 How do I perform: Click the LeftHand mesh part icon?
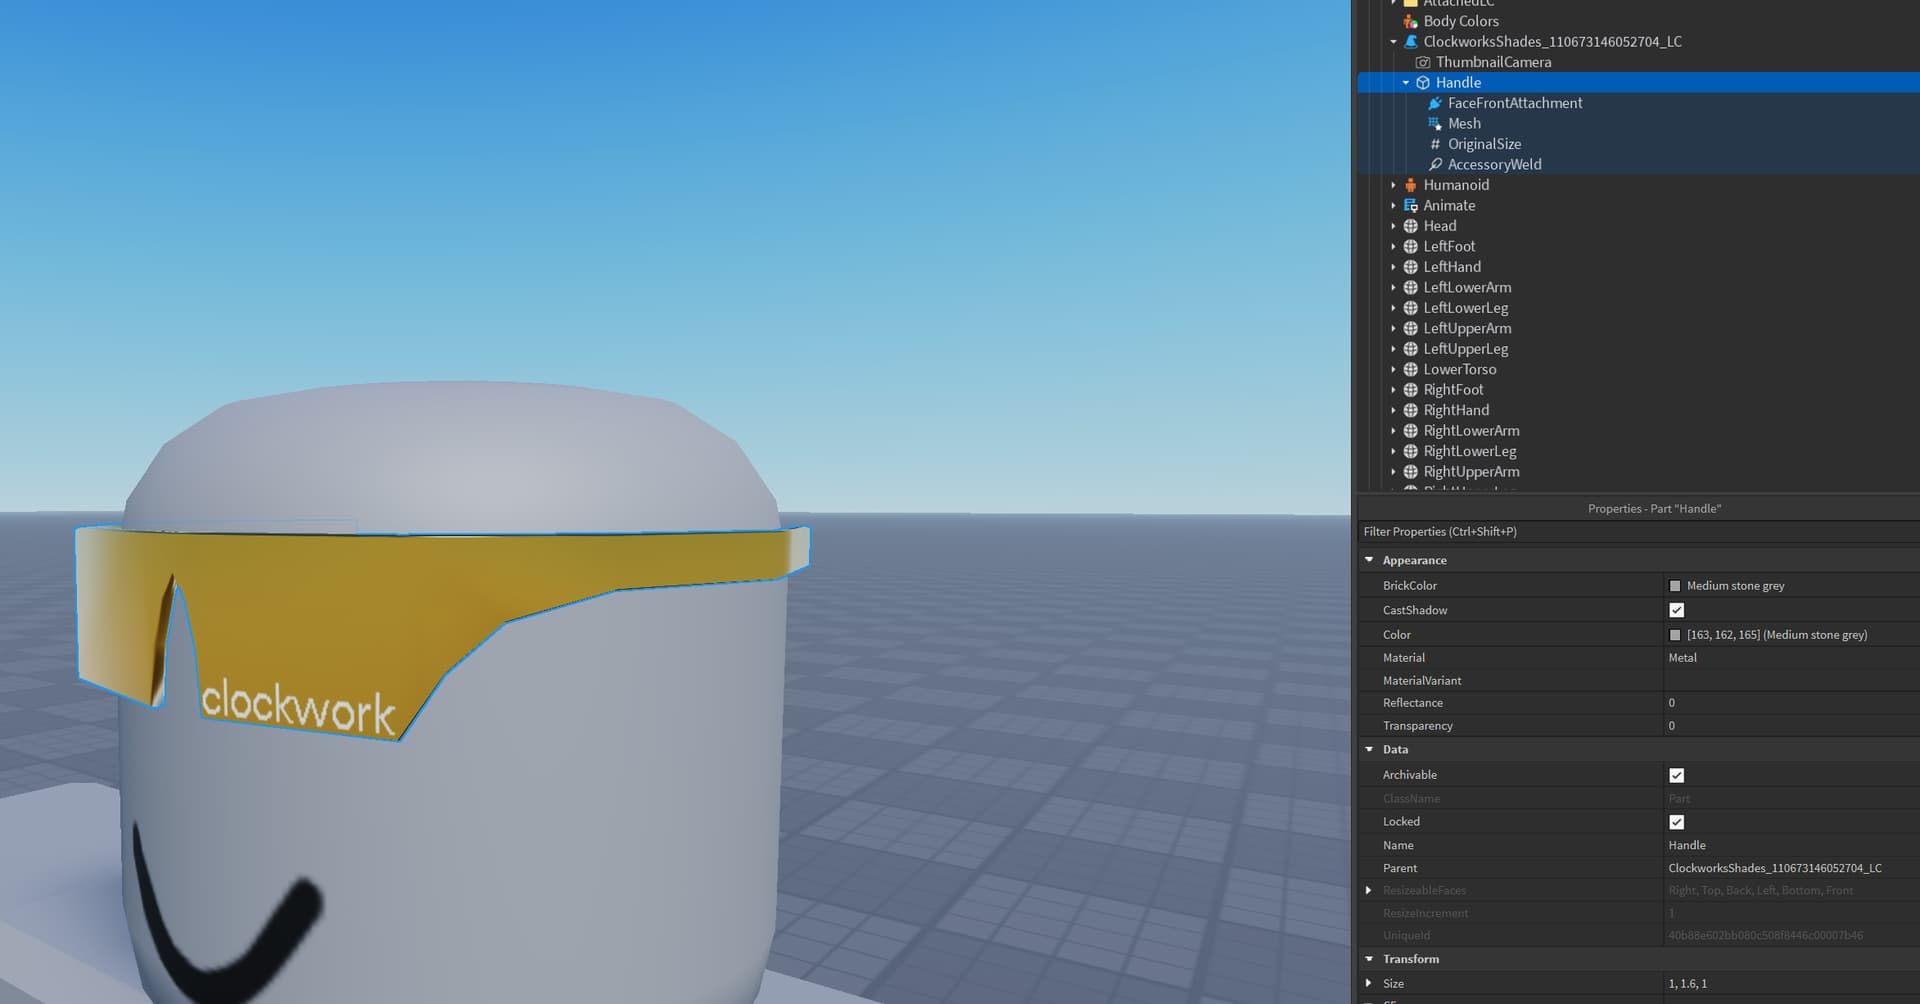1410,267
